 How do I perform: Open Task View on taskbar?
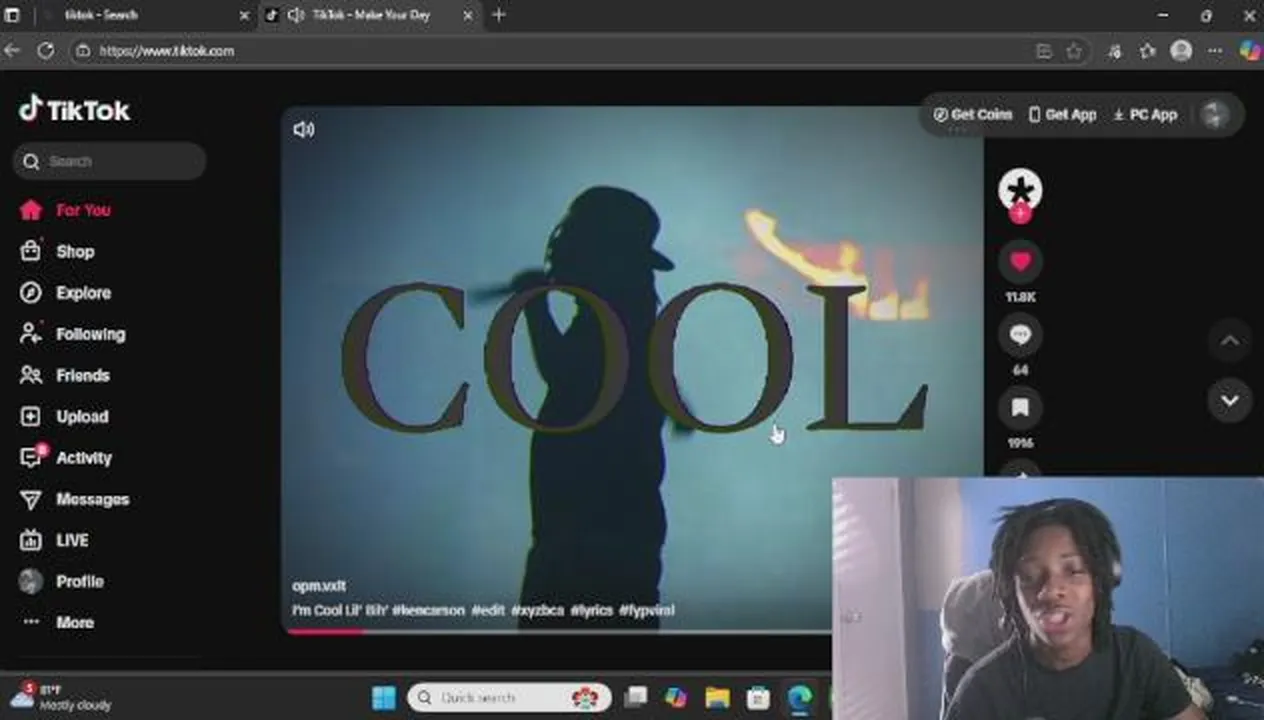(x=636, y=697)
